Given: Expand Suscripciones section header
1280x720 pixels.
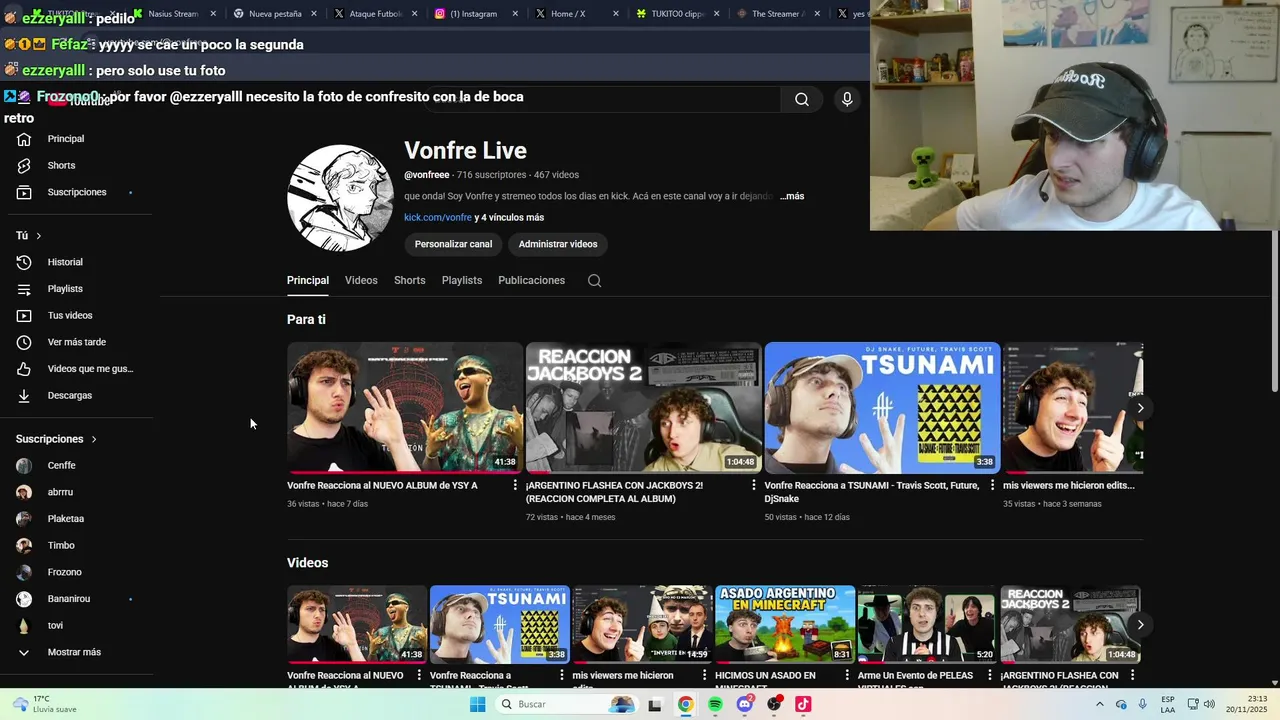Looking at the screenshot, I should click(x=56, y=439).
